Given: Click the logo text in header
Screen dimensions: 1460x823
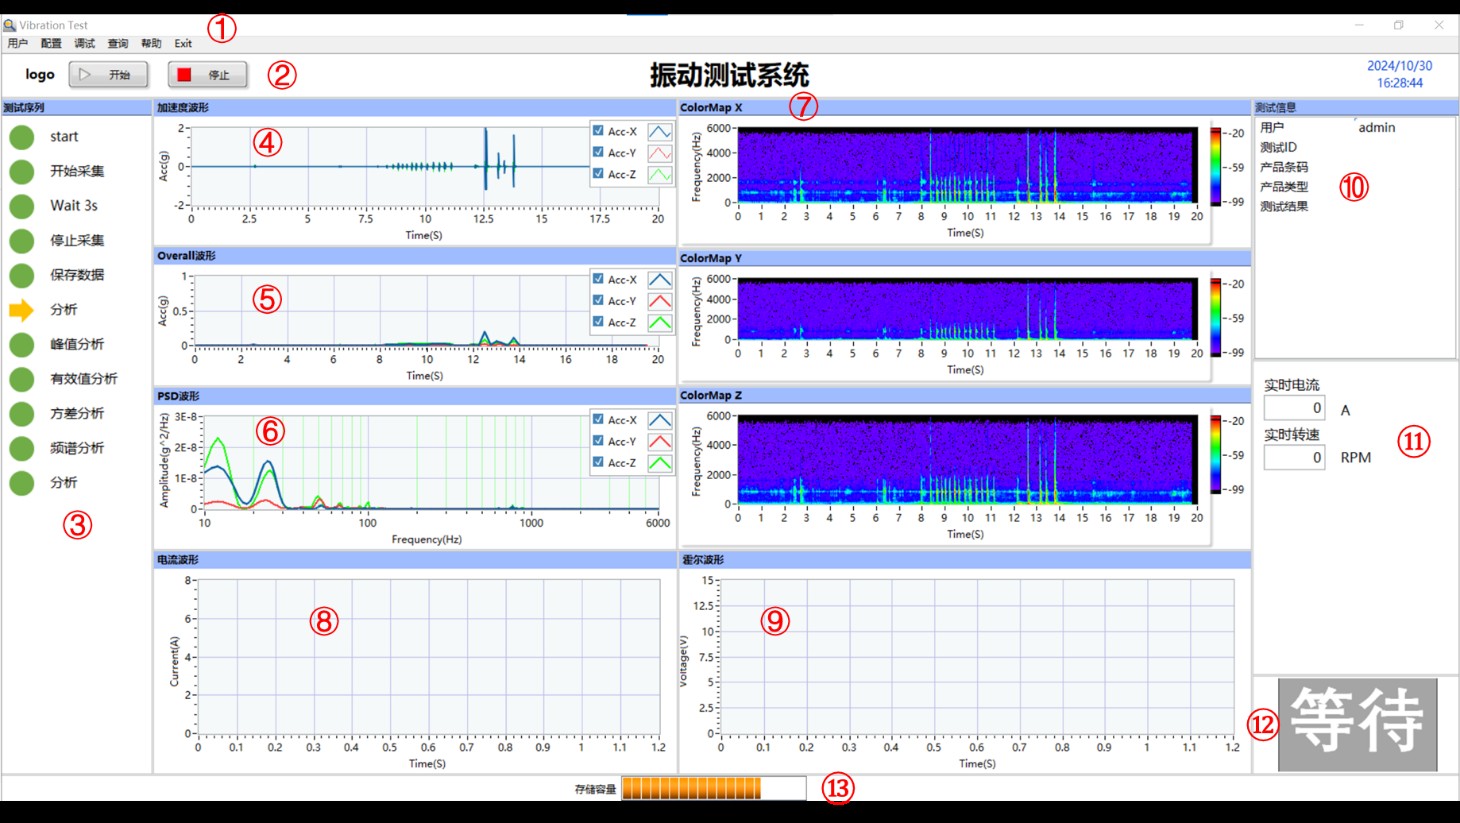Looking at the screenshot, I should (x=40, y=74).
